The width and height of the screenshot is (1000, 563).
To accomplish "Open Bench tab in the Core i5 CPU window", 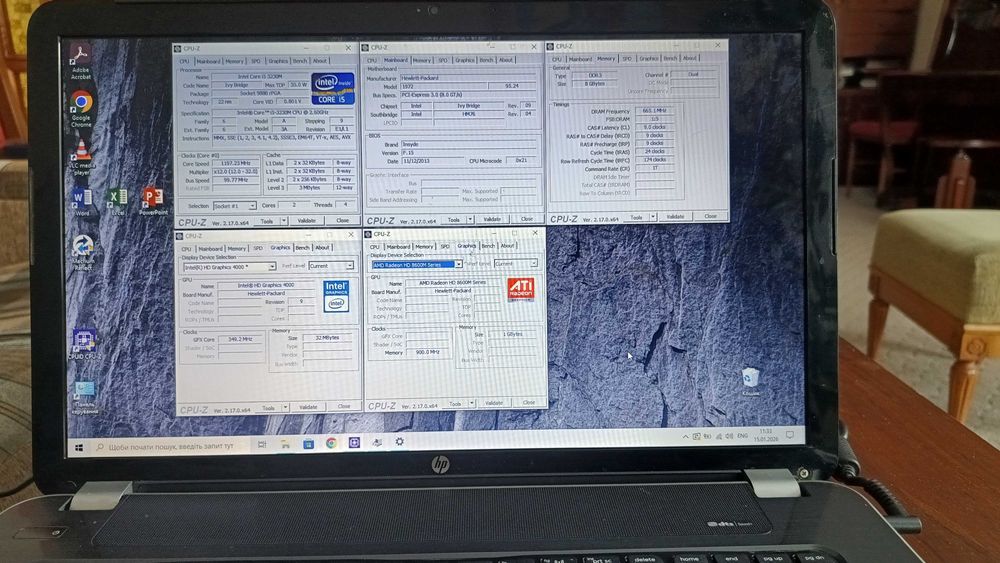I will click(300, 61).
